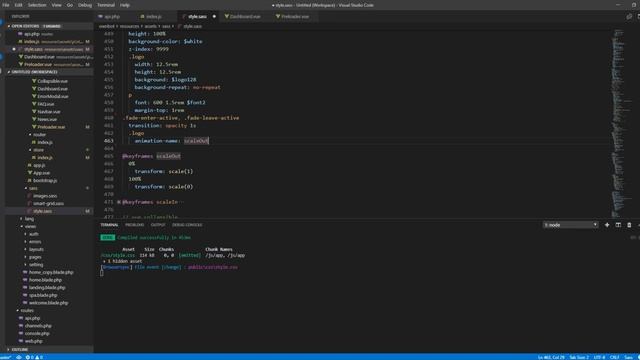Collapse the Open Editors section
Image resolution: width=640 pixels, height=360 pixels.
(x=49, y=26)
